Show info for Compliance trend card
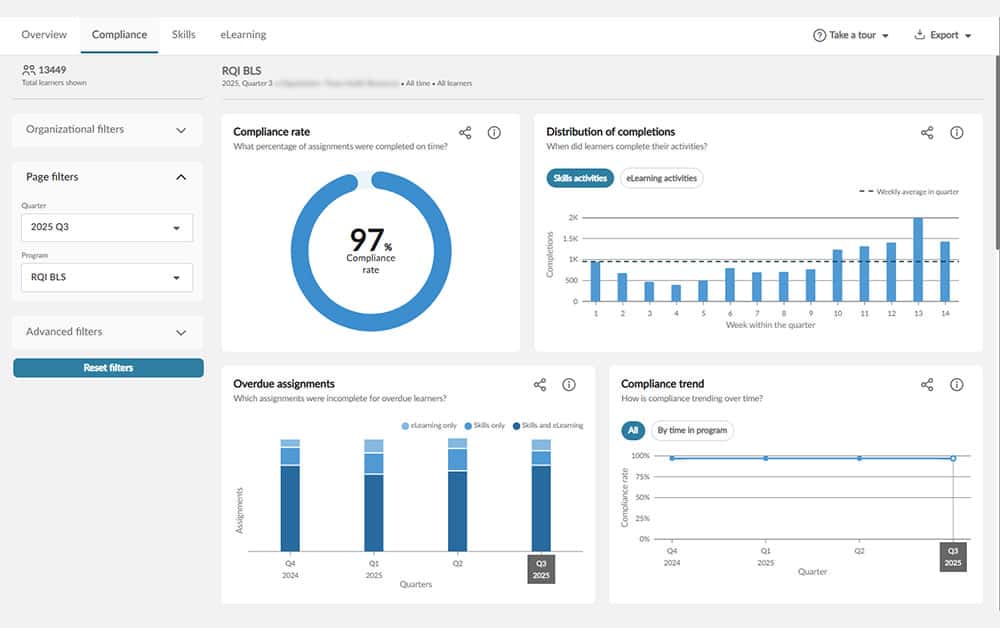This screenshot has width=1000, height=628. pyautogui.click(x=956, y=385)
